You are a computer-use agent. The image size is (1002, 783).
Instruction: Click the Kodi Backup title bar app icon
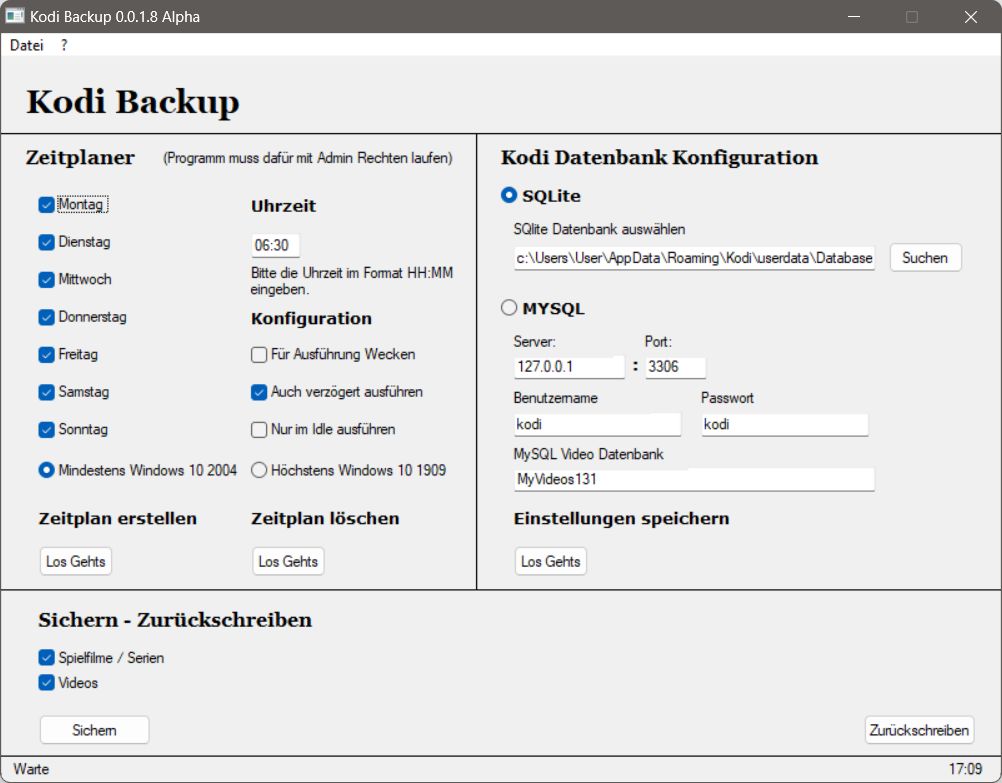click(x=15, y=16)
